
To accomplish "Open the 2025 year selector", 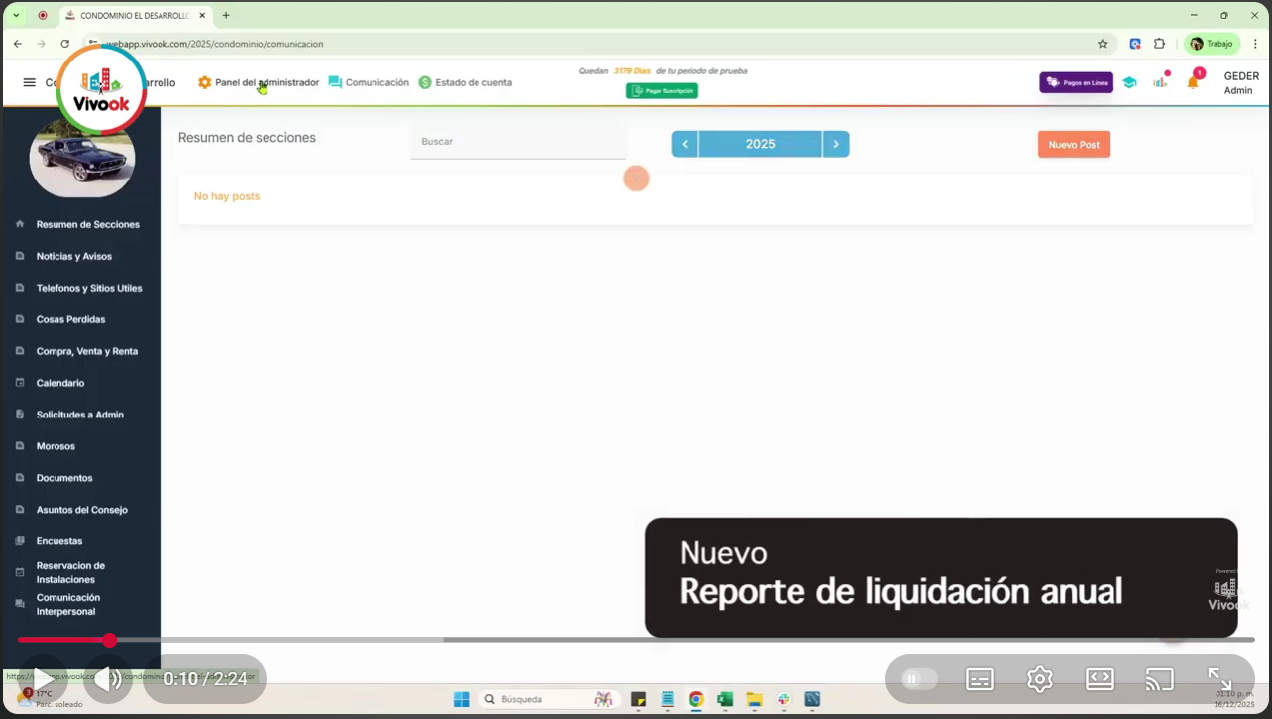I will click(760, 144).
